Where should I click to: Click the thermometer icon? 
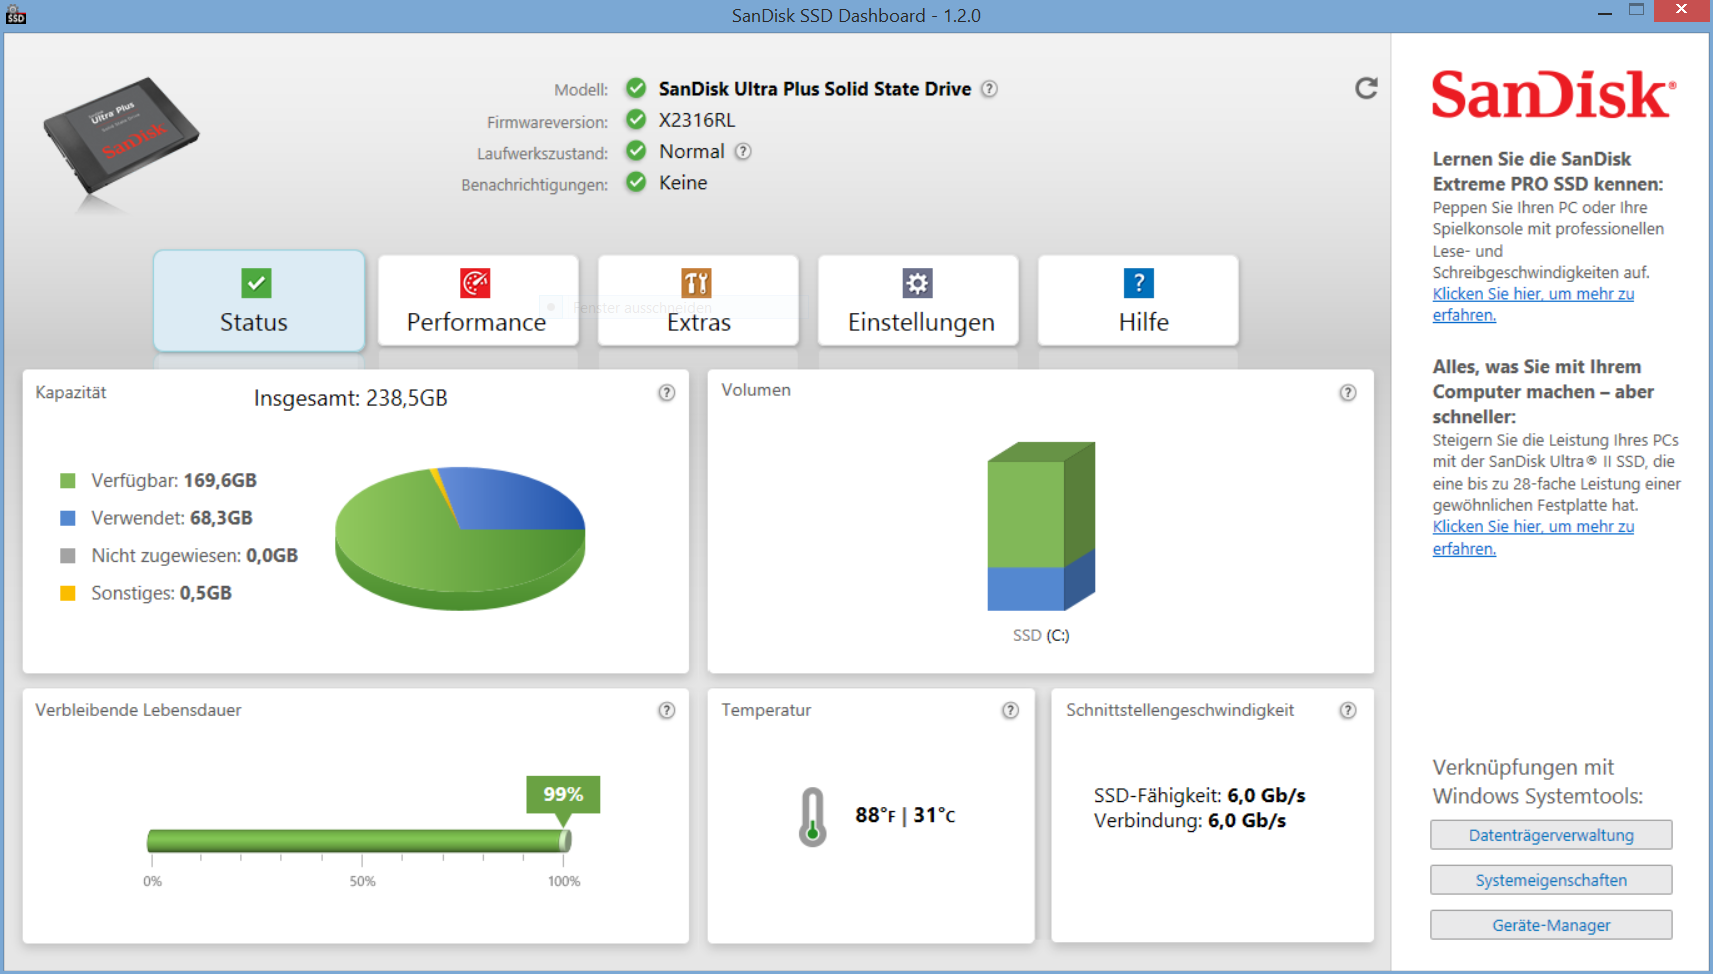coord(812,817)
